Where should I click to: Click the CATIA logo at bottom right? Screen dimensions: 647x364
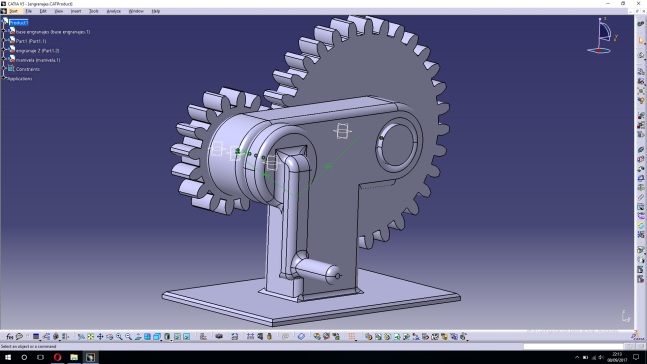(638, 336)
